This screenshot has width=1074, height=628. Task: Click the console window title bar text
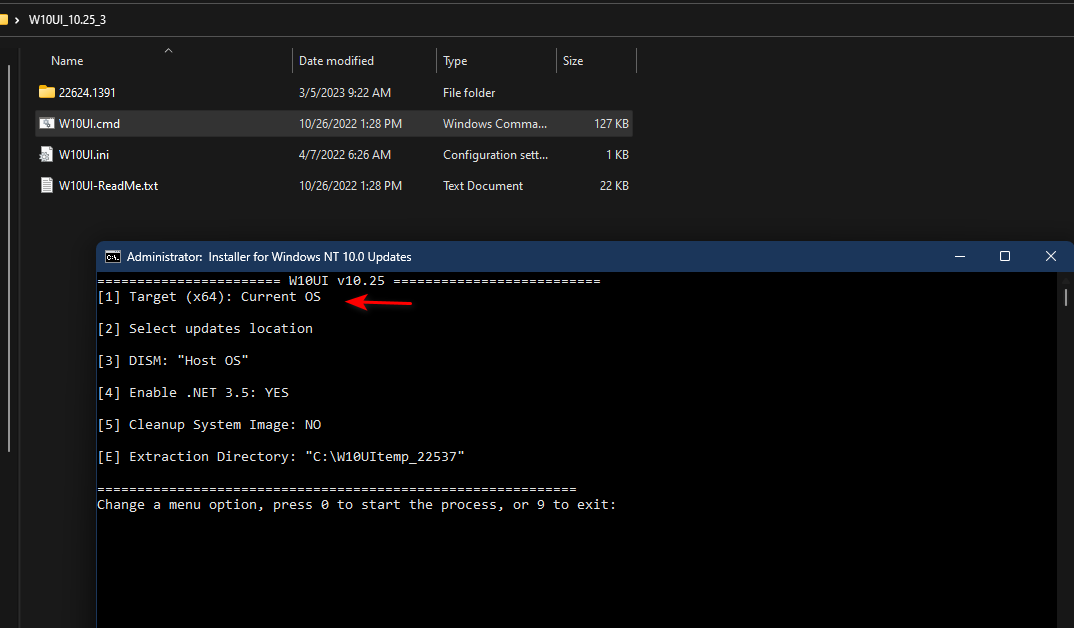[x=269, y=257]
